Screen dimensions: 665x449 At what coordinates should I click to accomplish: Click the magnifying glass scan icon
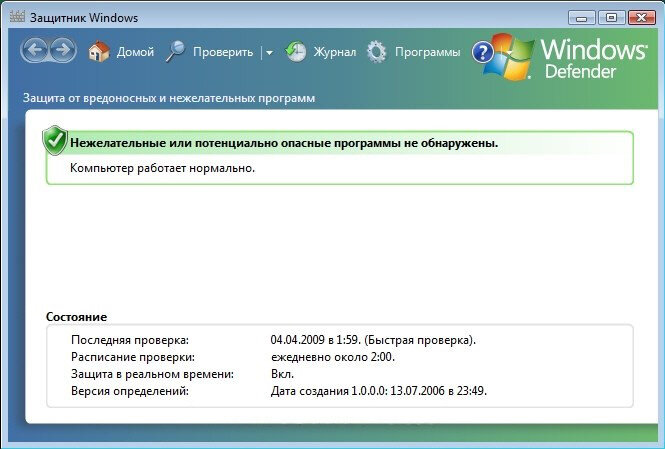click(175, 52)
